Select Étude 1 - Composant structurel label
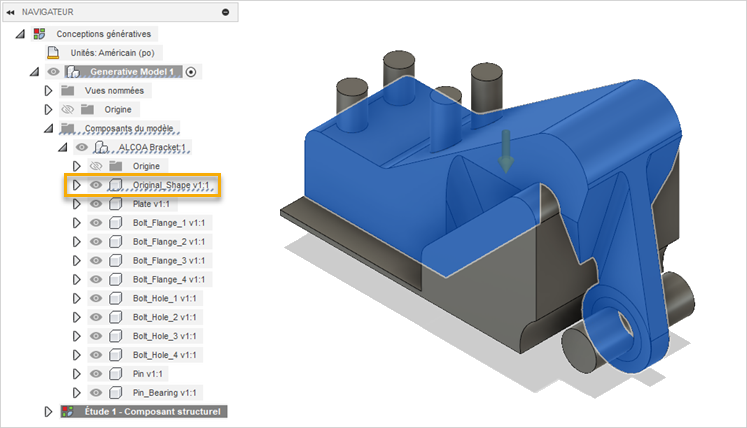This screenshot has width=747, height=428. tap(152, 411)
